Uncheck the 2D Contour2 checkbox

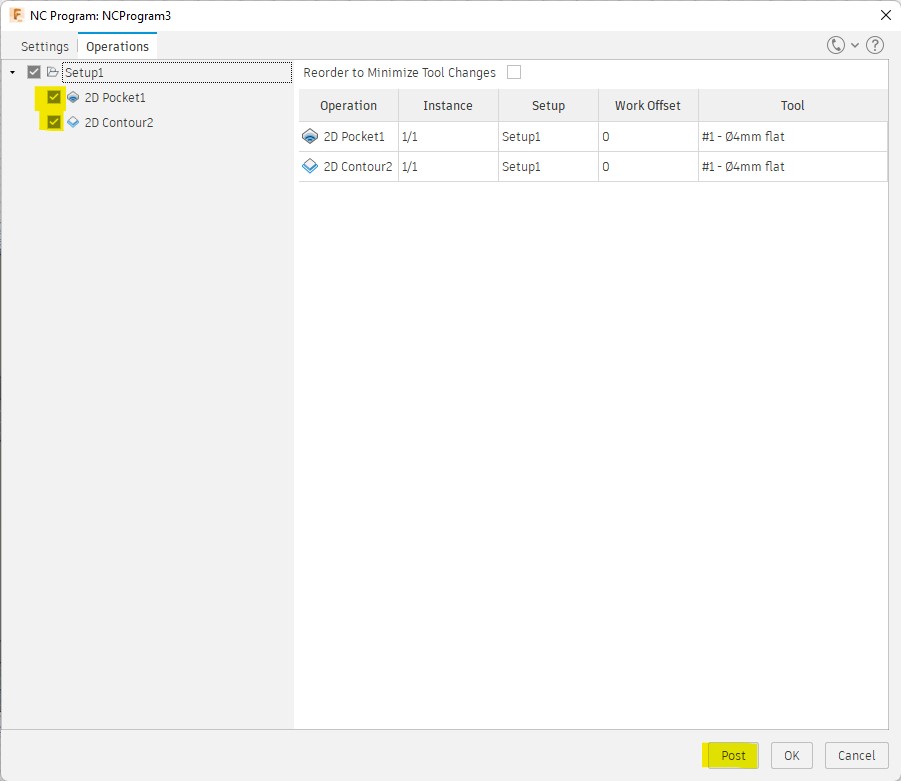[x=54, y=123]
